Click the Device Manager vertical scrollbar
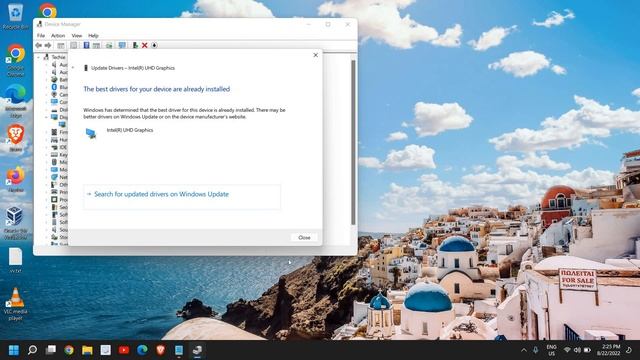Screen dimensions: 640x360 pyautogui.click(x=353, y=142)
